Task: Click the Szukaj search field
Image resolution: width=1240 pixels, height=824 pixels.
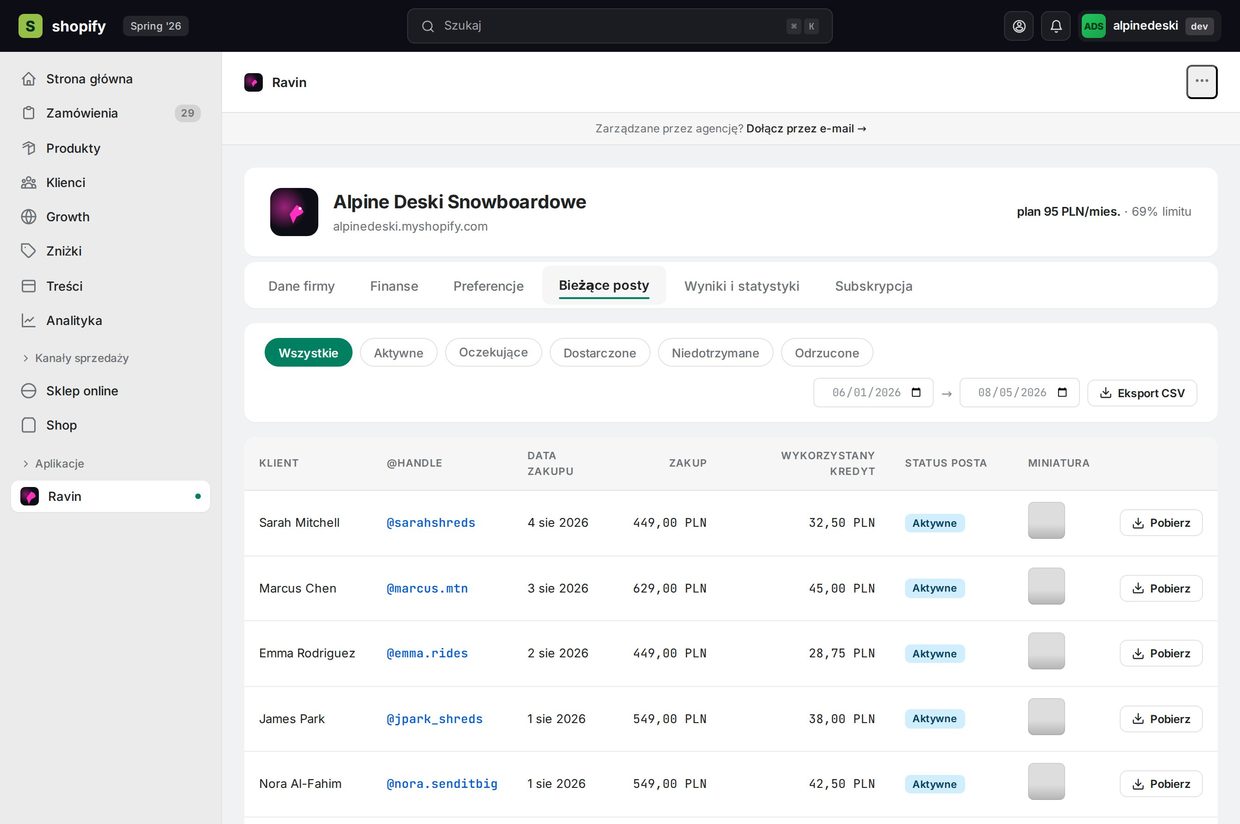Action: [620, 26]
